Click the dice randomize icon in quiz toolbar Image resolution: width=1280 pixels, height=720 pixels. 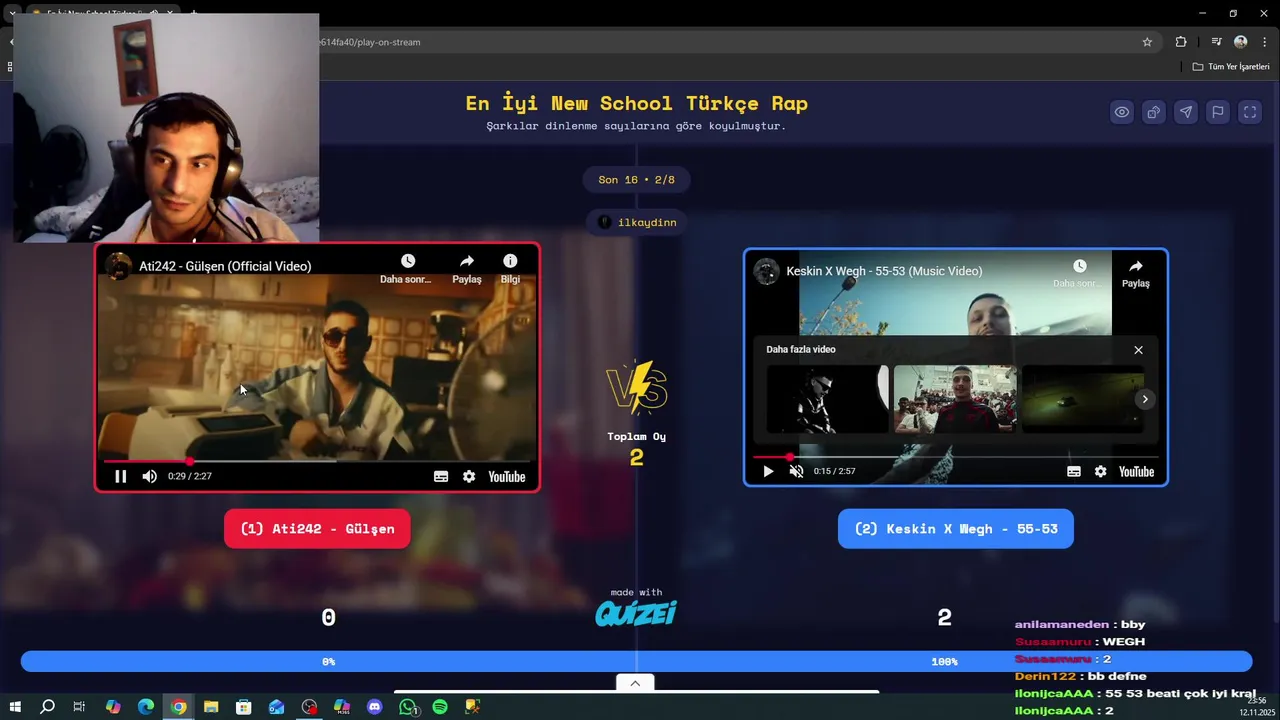click(1154, 112)
